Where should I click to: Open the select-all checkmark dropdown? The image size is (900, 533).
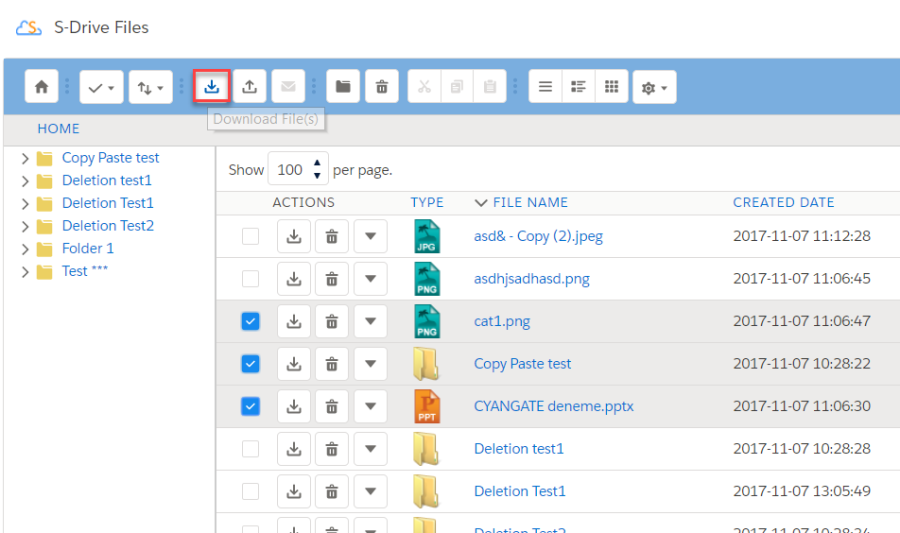[100, 87]
